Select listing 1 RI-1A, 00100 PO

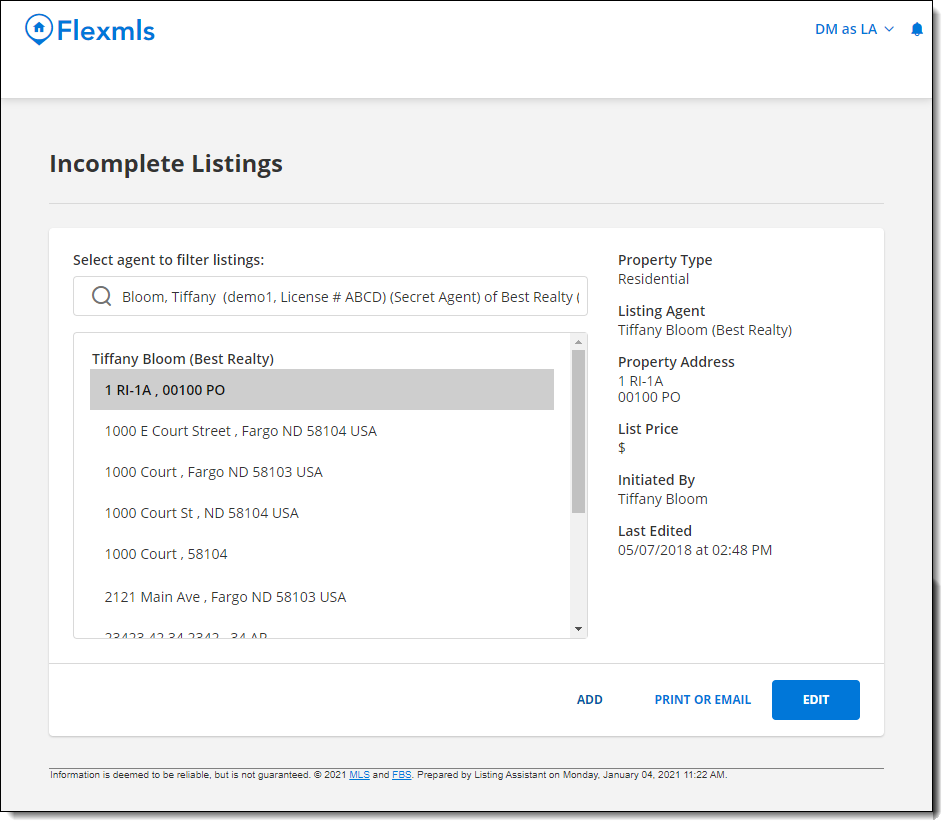point(322,390)
